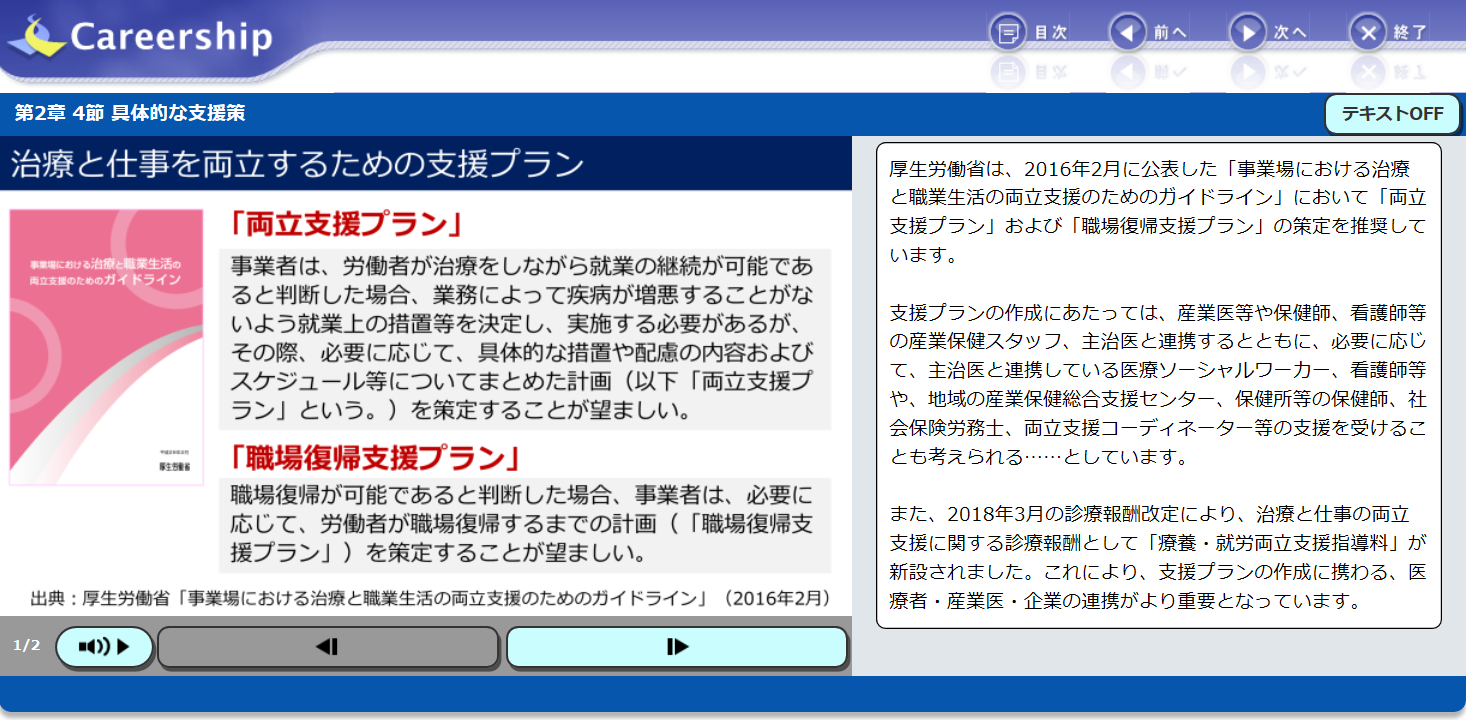1466x720 pixels.
Task: Click paragraph starting また、2018年3月の診療報酬改定
Action: pyautogui.click(x=1158, y=558)
